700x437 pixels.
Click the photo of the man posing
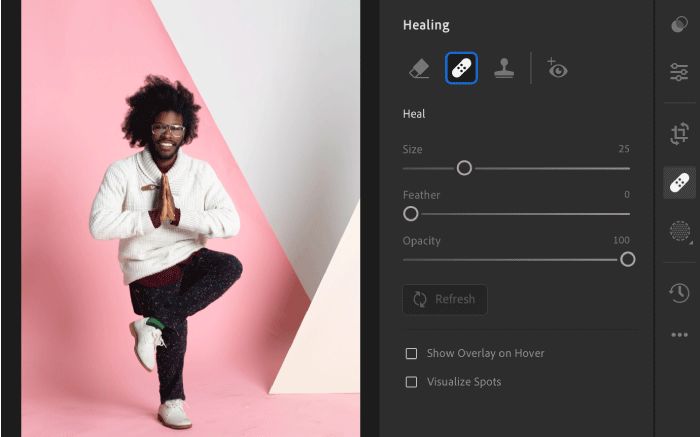[191, 218]
